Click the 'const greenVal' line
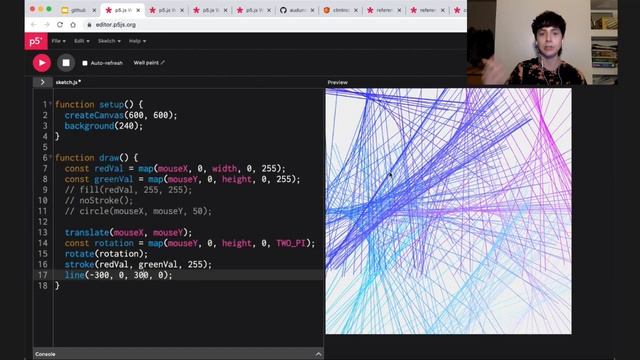This screenshot has height=360, width=640. tap(182, 179)
